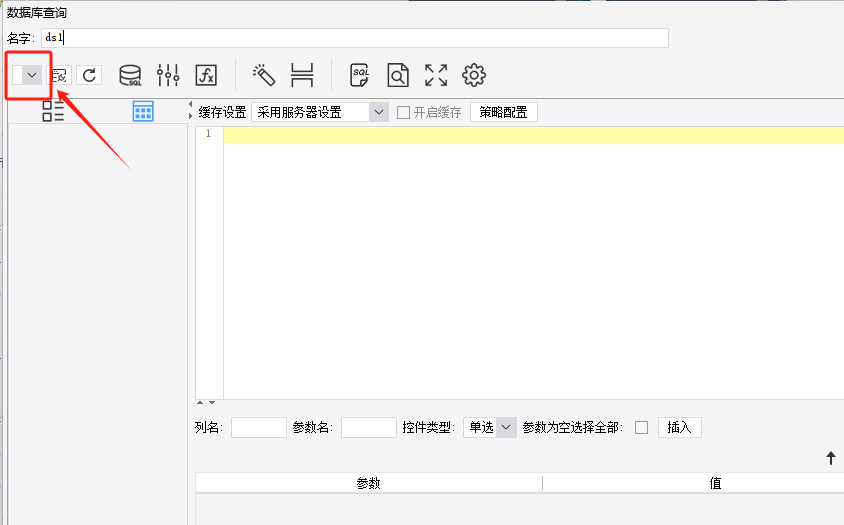Screen dimensions: 844x525
Task: Enable the 开启缓存 checkbox
Action: [x=403, y=113]
